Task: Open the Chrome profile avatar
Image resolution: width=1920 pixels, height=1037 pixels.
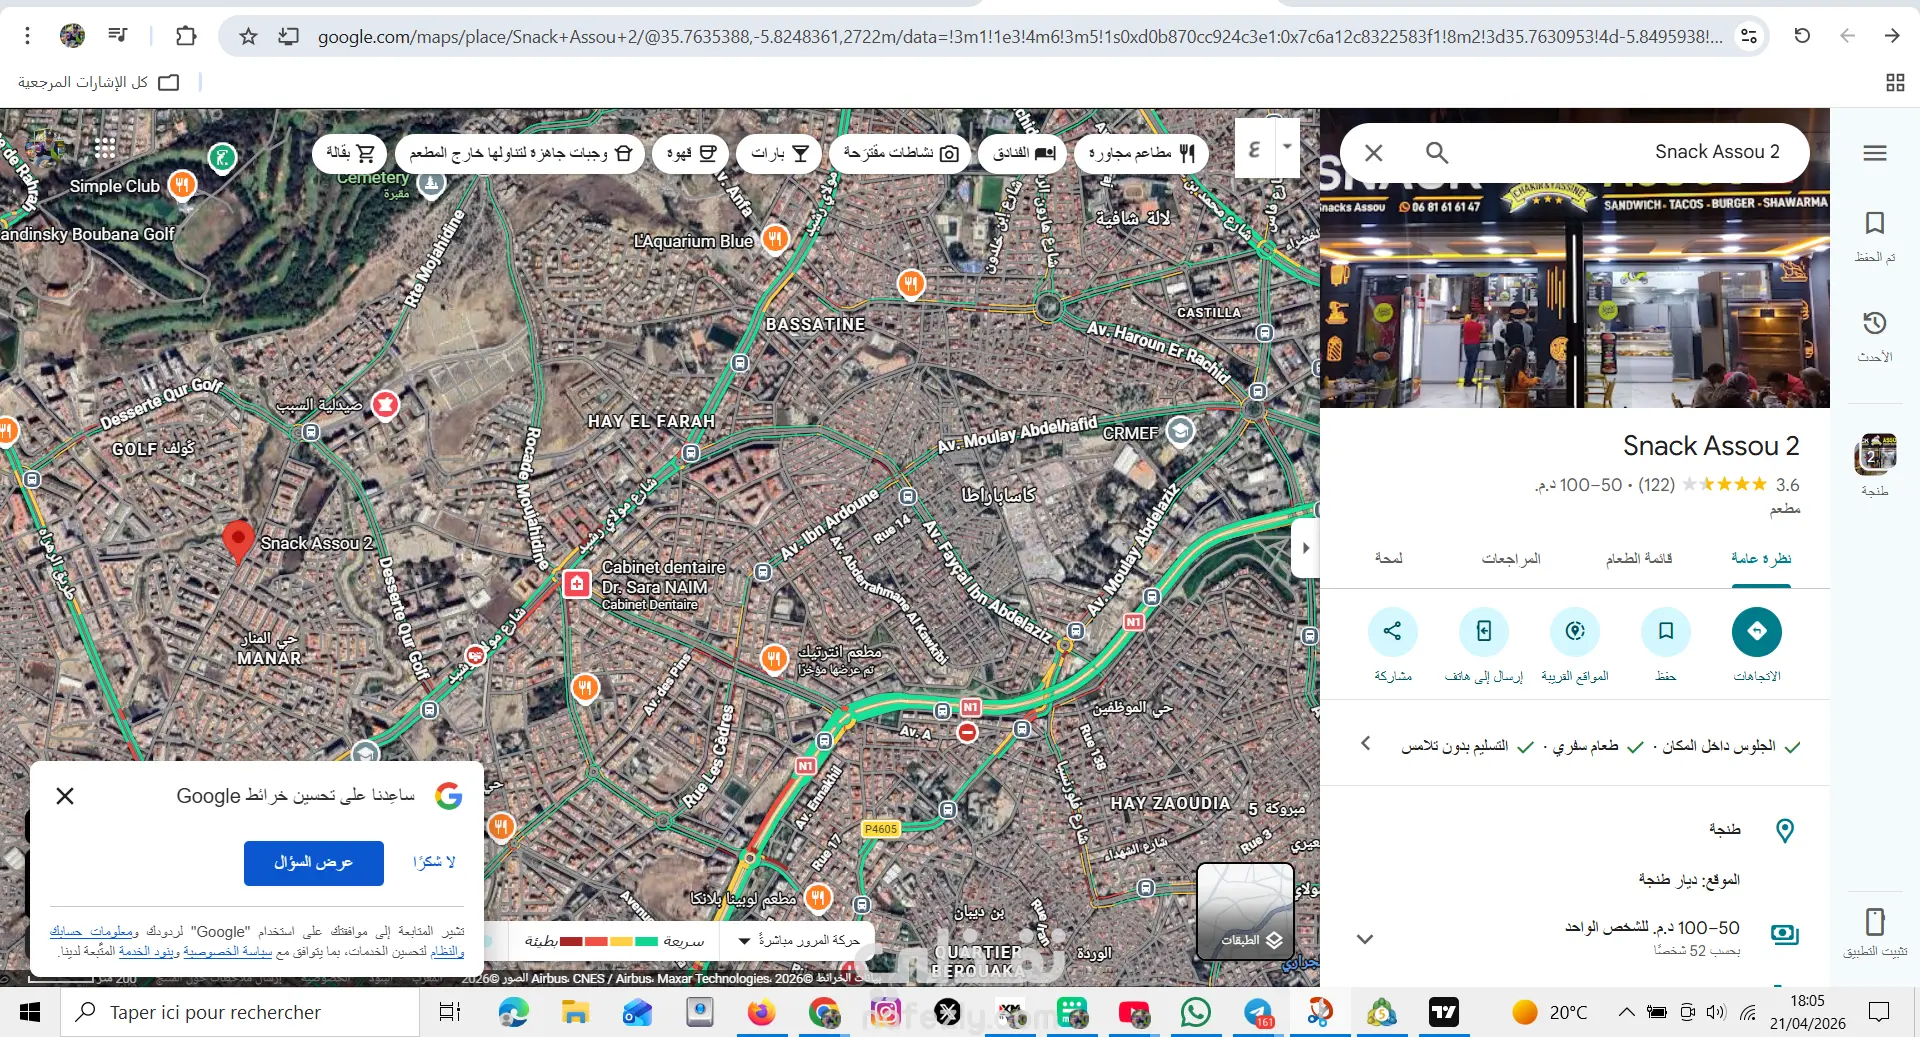Action: (72, 36)
